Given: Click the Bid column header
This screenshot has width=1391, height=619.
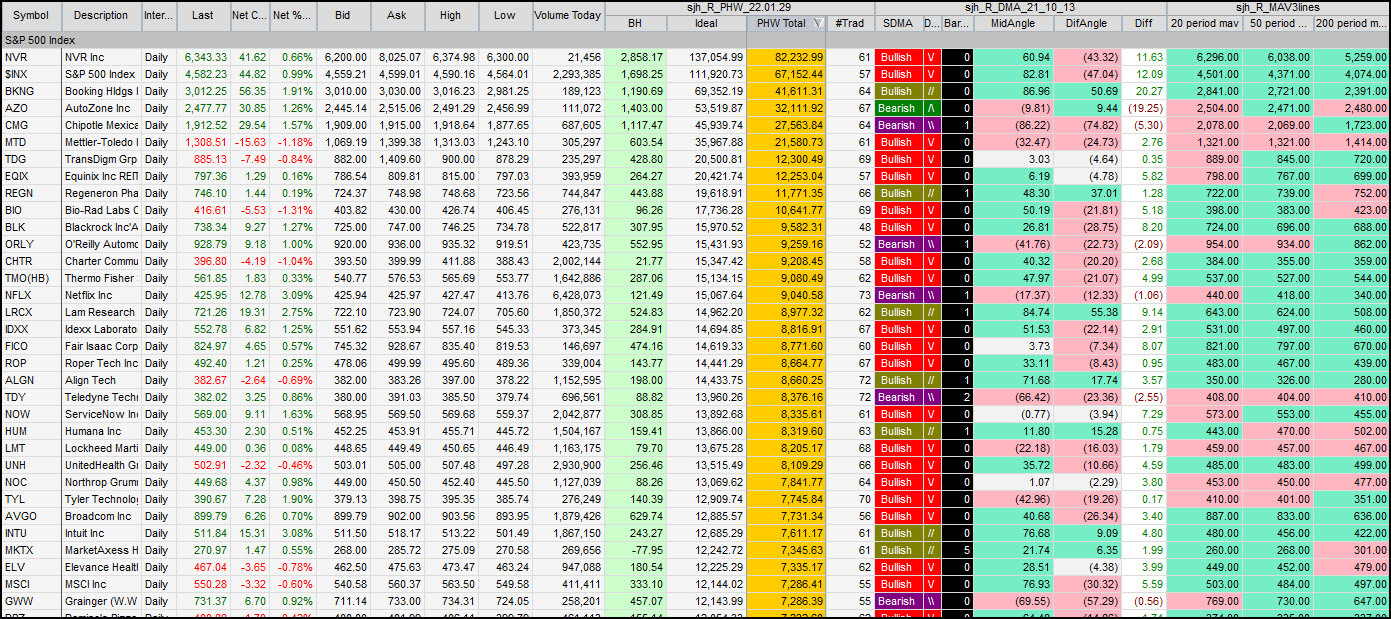Looking at the screenshot, I should [343, 15].
